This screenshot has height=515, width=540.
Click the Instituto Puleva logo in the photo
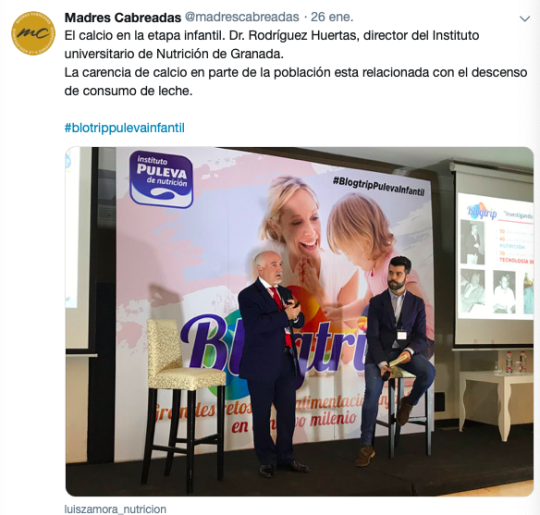[x=161, y=179]
